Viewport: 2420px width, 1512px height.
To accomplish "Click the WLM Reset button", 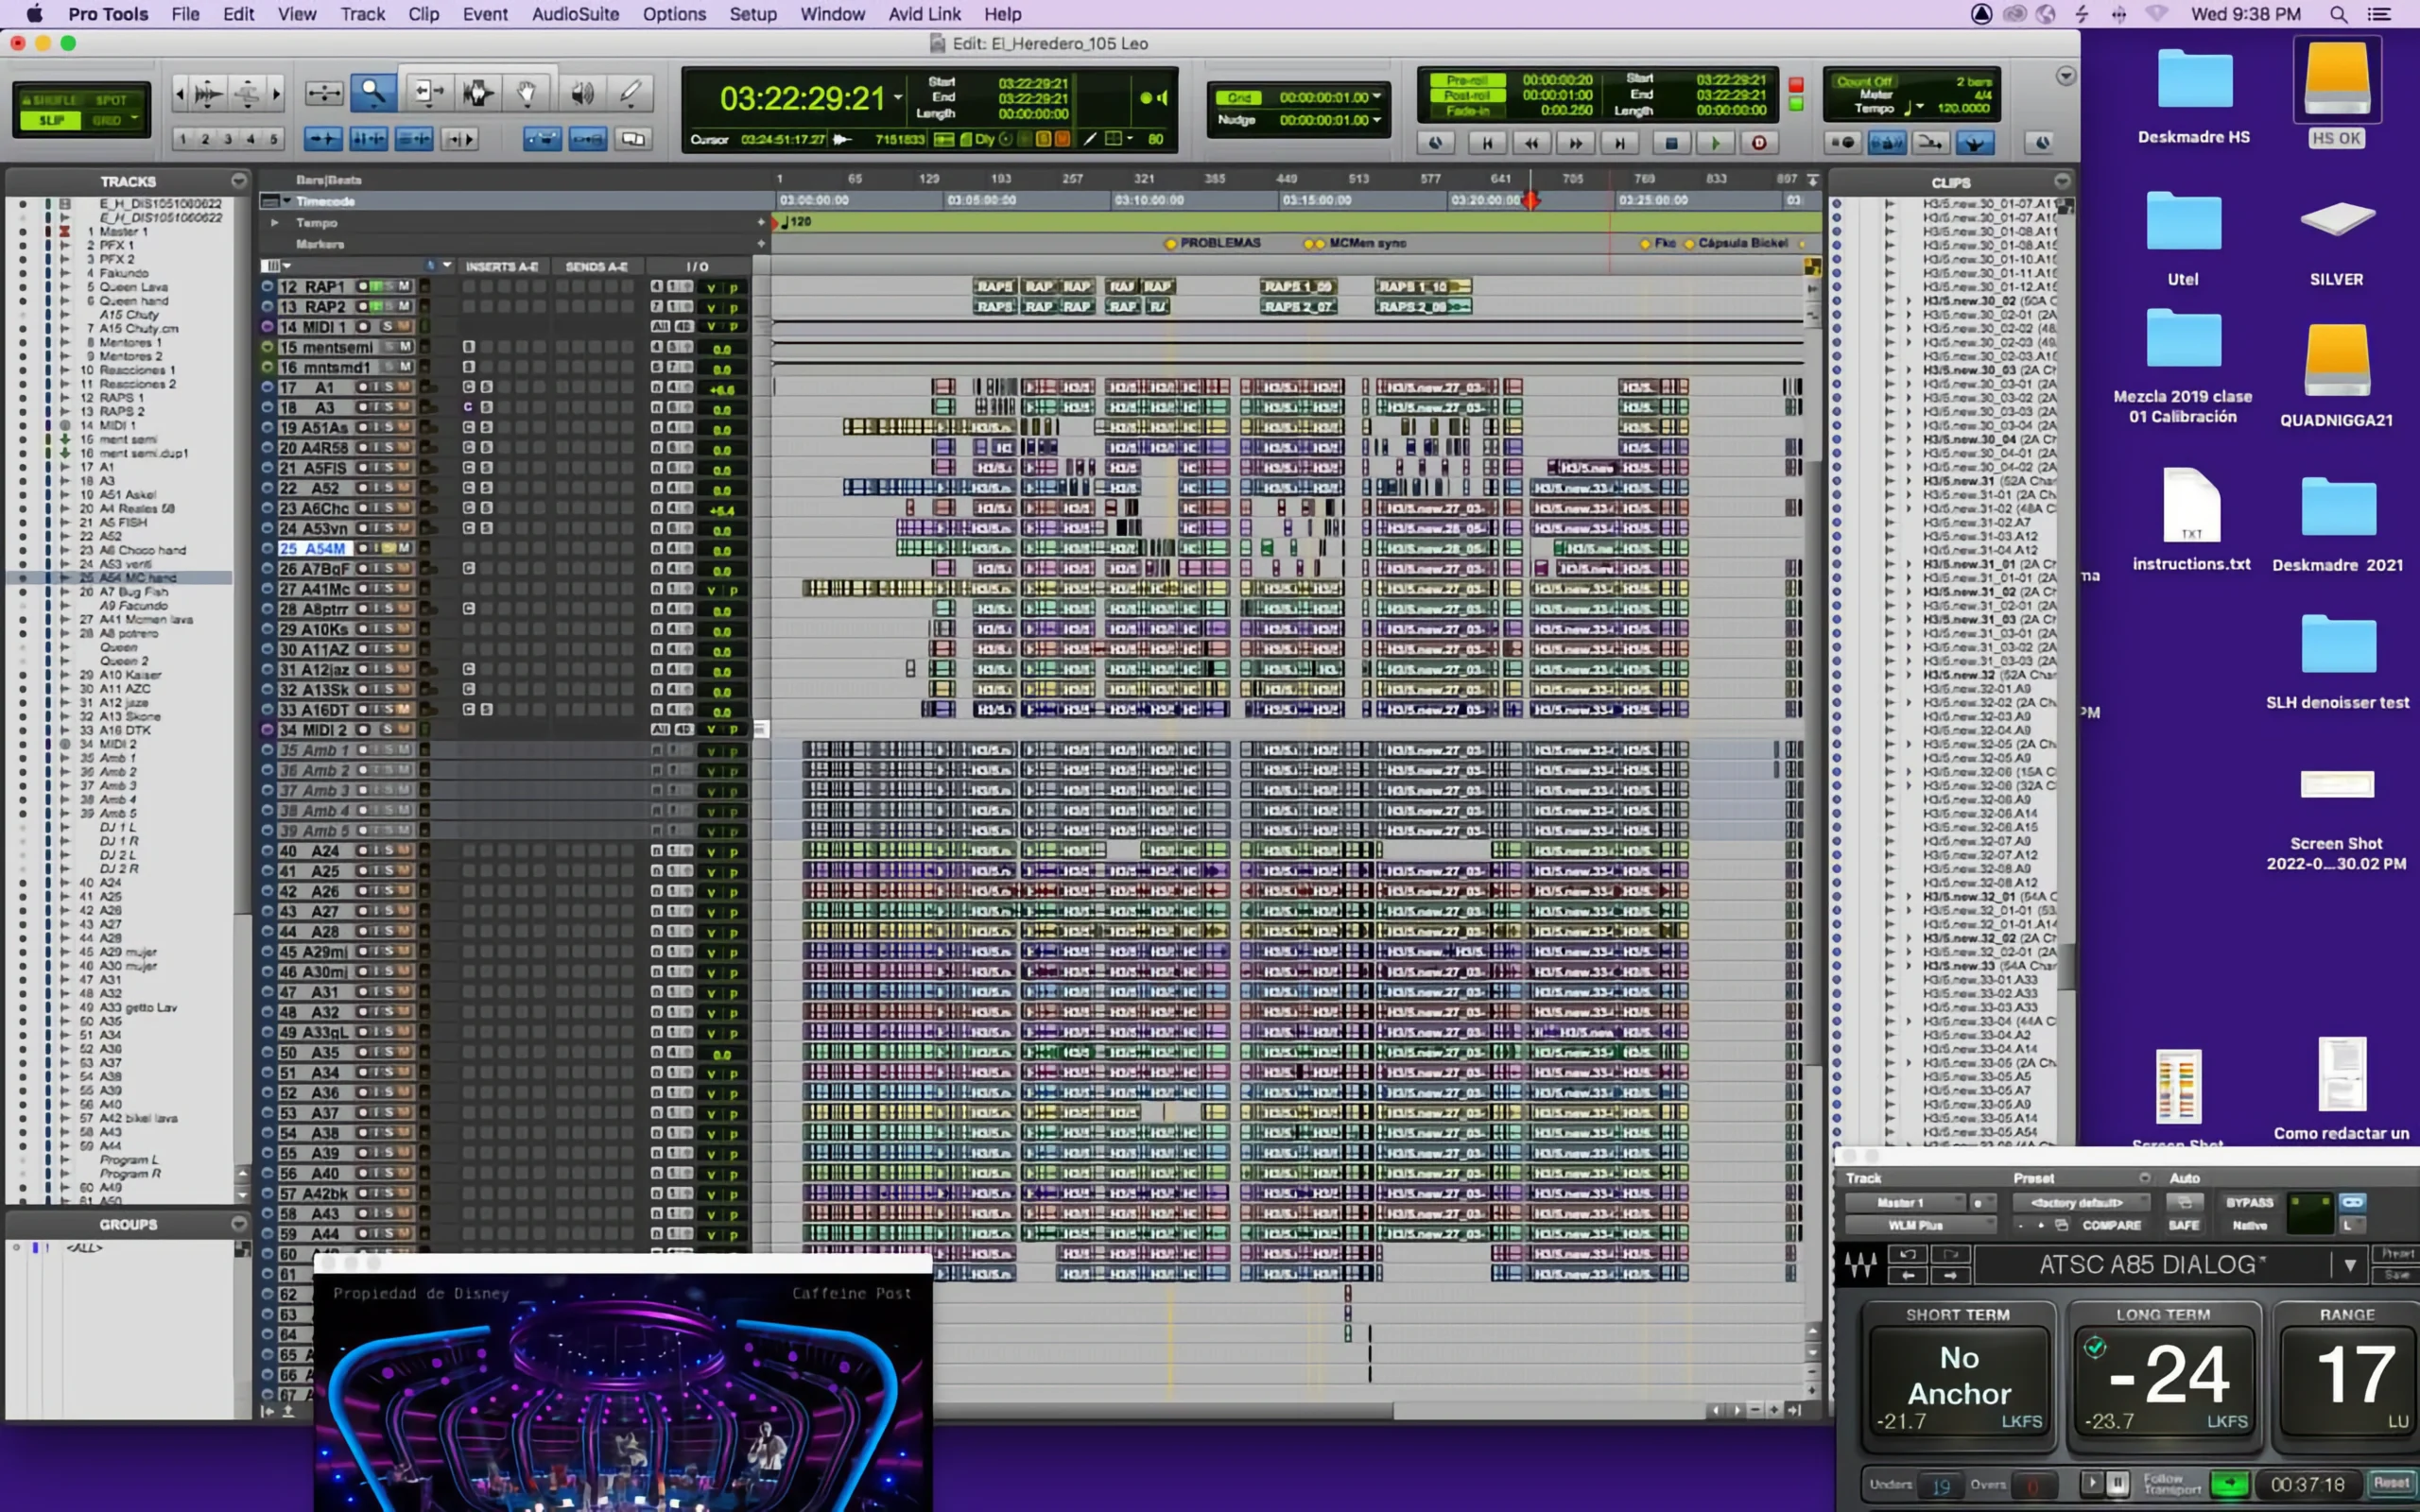I will (x=2391, y=1484).
